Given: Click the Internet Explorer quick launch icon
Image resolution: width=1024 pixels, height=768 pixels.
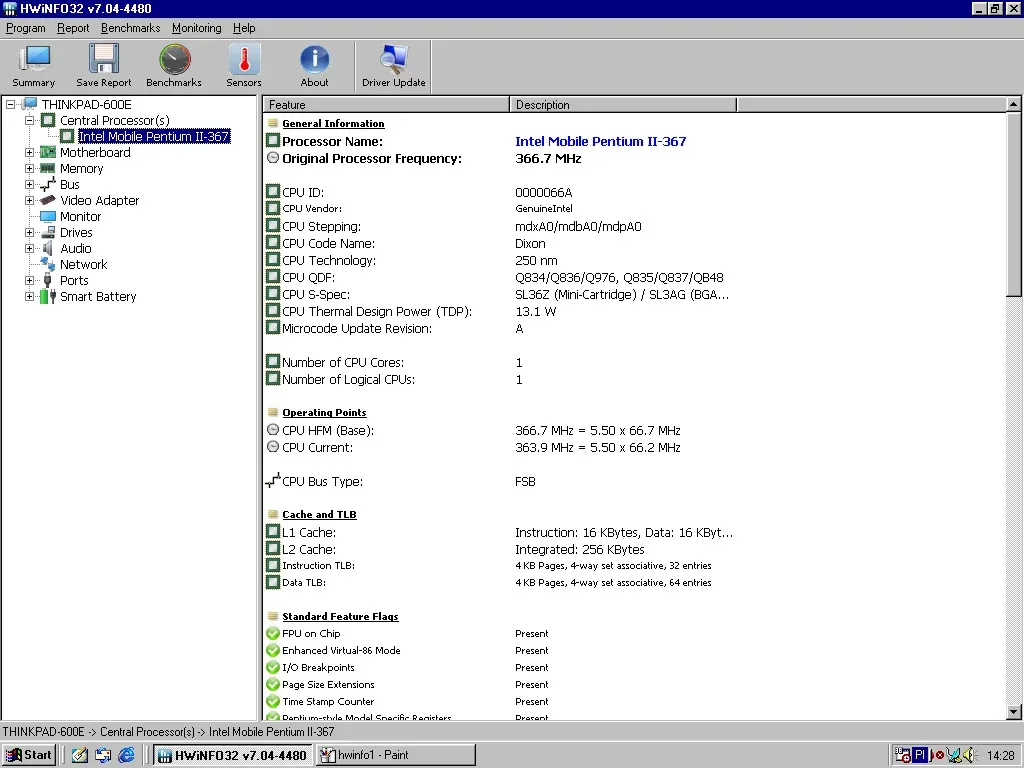Looking at the screenshot, I should coord(126,755).
